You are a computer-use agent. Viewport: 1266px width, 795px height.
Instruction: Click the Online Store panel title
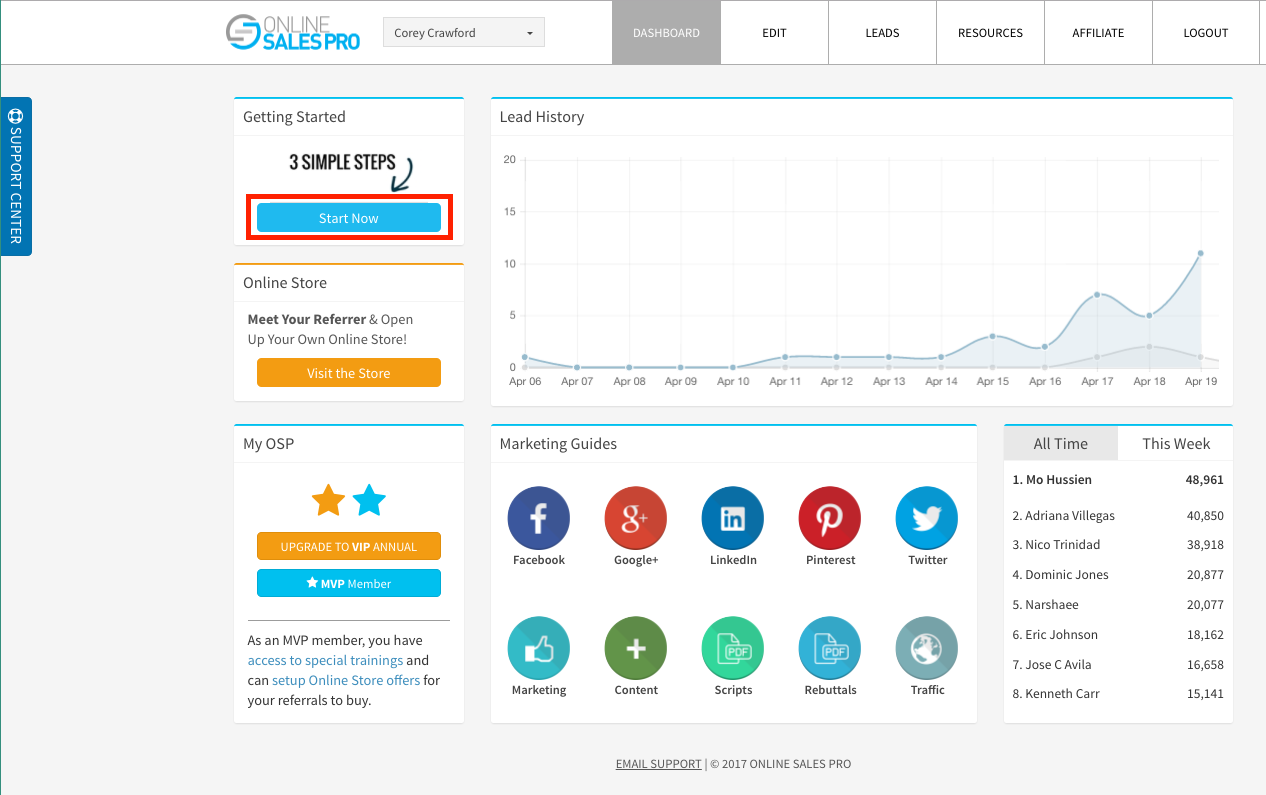(285, 283)
